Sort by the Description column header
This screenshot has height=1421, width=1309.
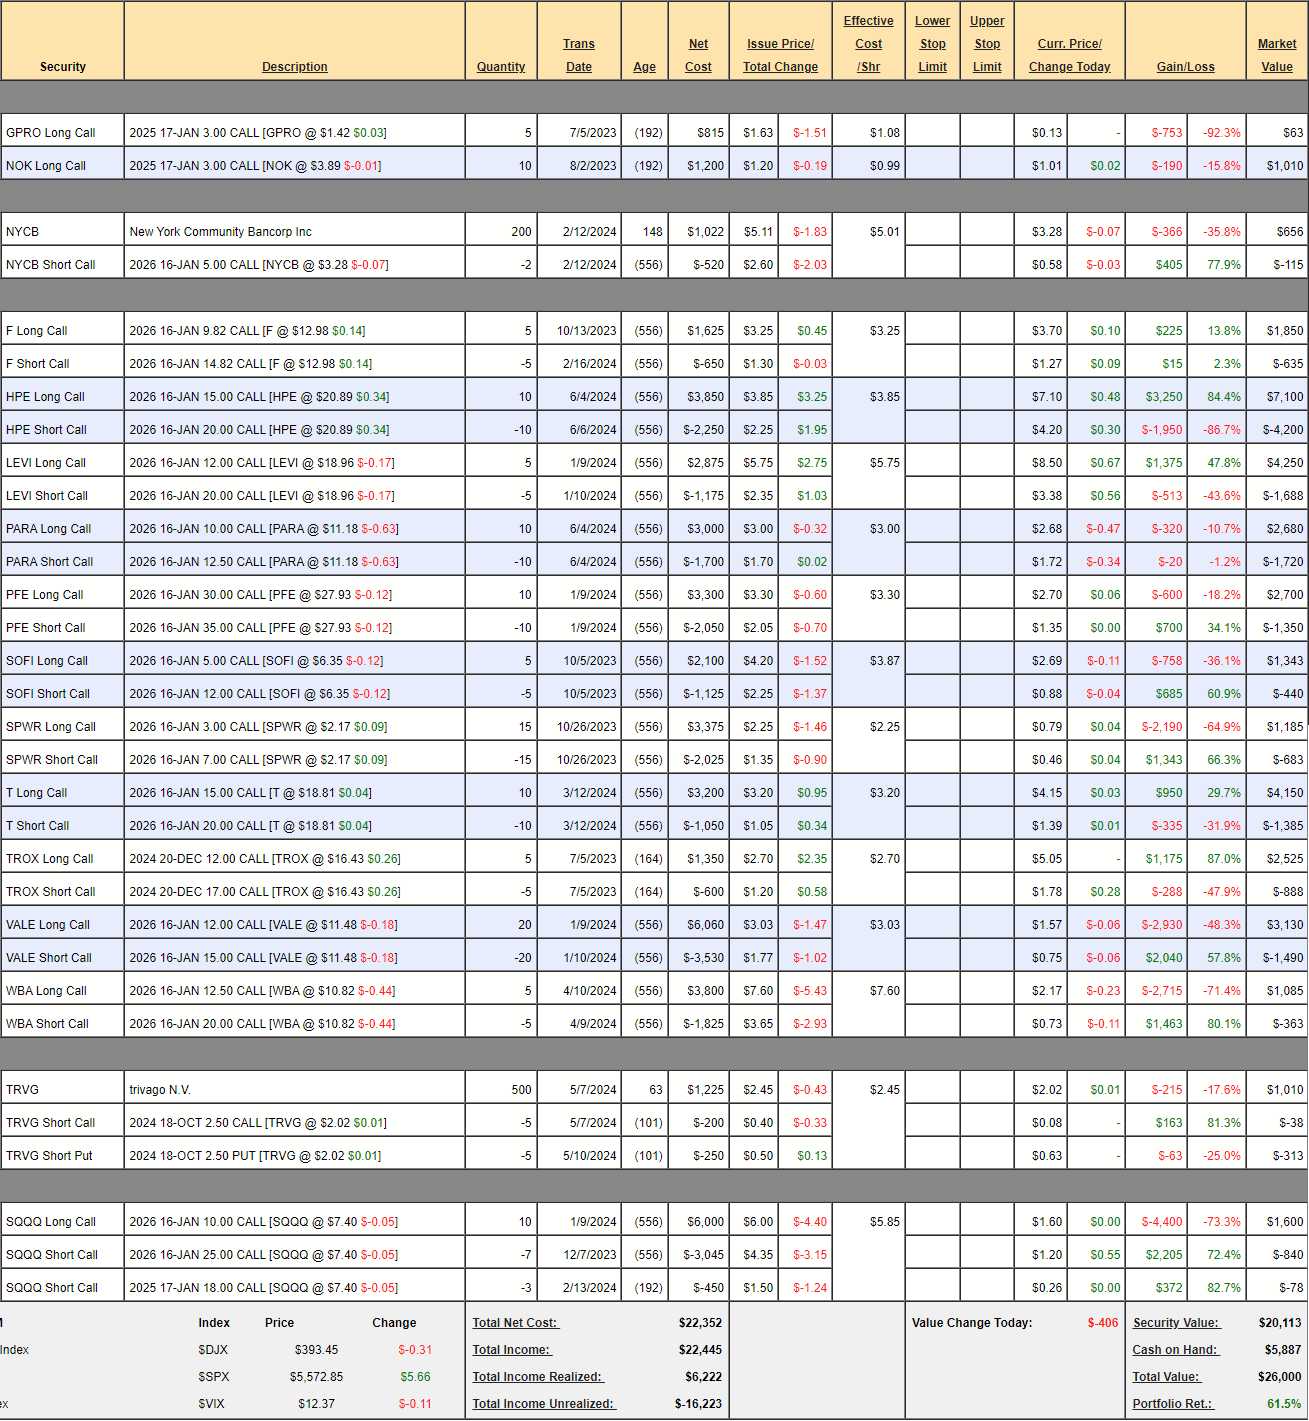pyautogui.click(x=294, y=67)
